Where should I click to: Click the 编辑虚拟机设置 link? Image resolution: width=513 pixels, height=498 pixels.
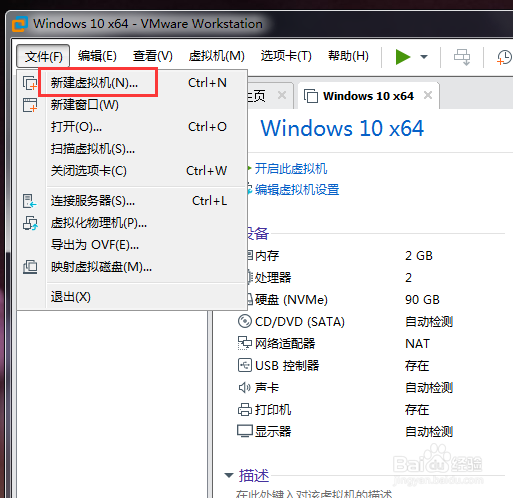pos(297,190)
